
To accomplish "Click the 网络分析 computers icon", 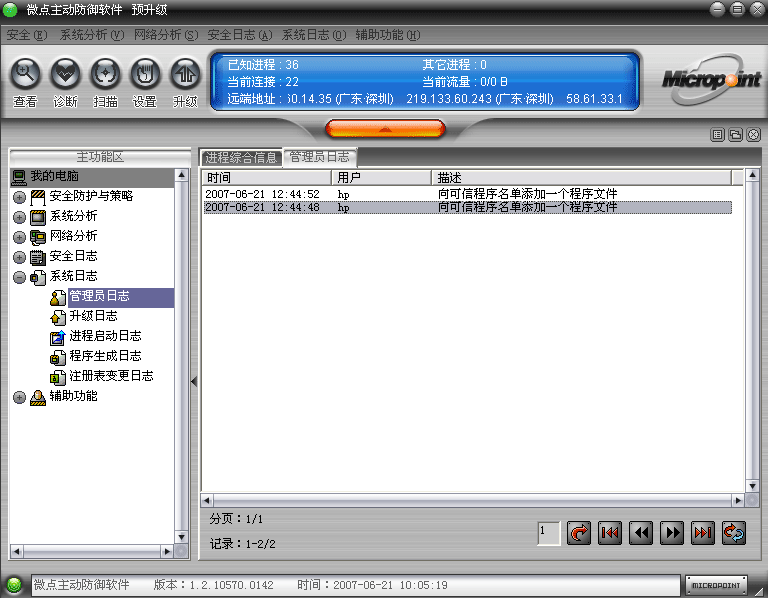I will pos(38,238).
